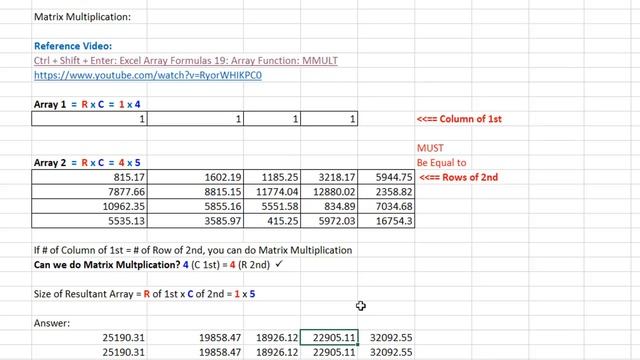Viewport: 640px width, 360px height.
Task: Select the 'Array 1 = R x C = 1 x 4' label
Action: click(x=87, y=104)
